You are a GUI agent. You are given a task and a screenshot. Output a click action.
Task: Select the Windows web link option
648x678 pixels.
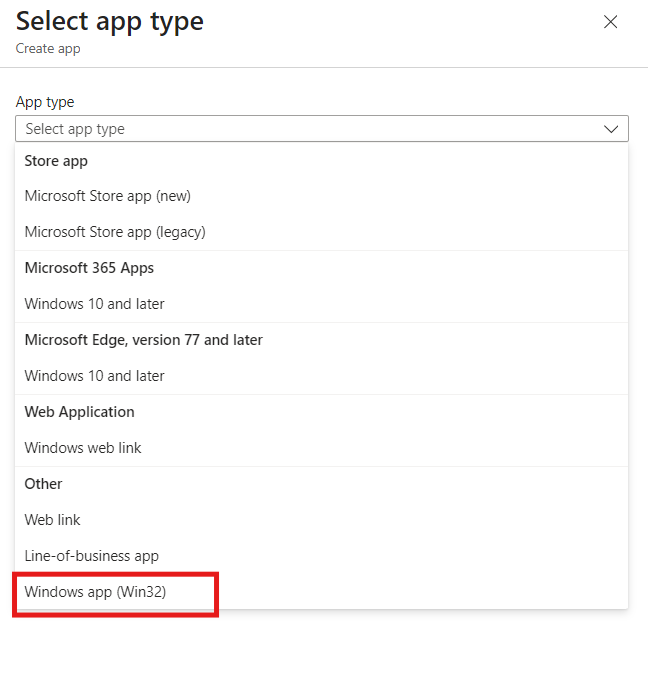click(x=83, y=448)
